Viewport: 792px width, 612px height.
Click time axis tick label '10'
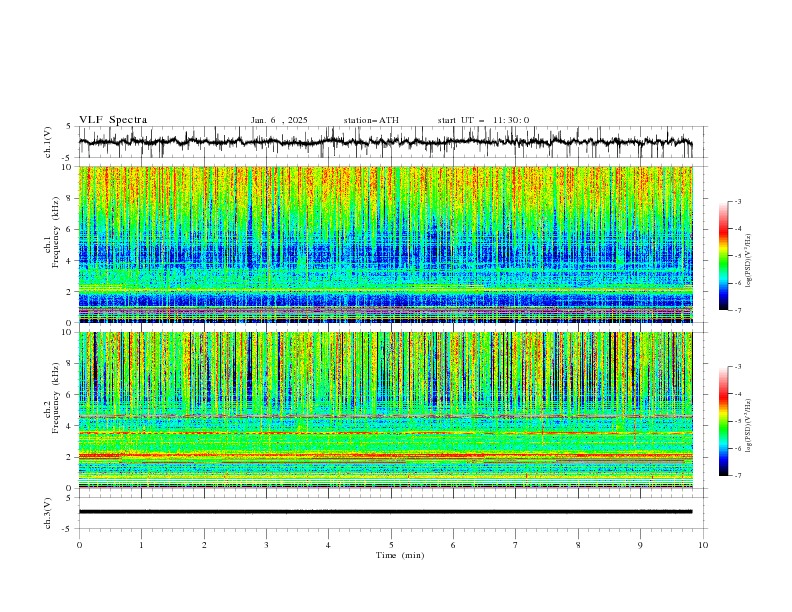(x=703, y=545)
